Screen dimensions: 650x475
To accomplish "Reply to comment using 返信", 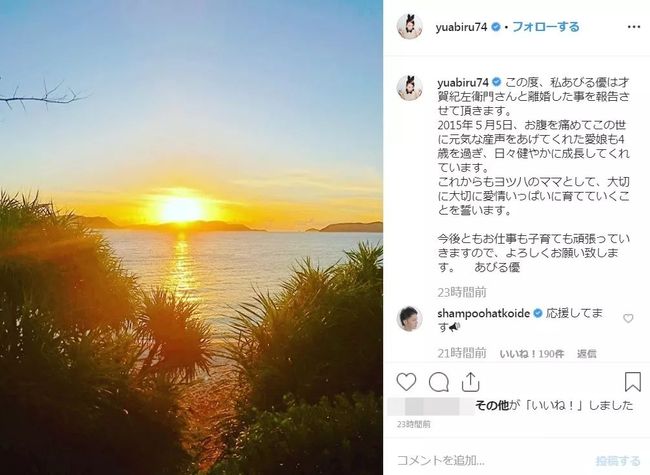I will coord(587,354).
